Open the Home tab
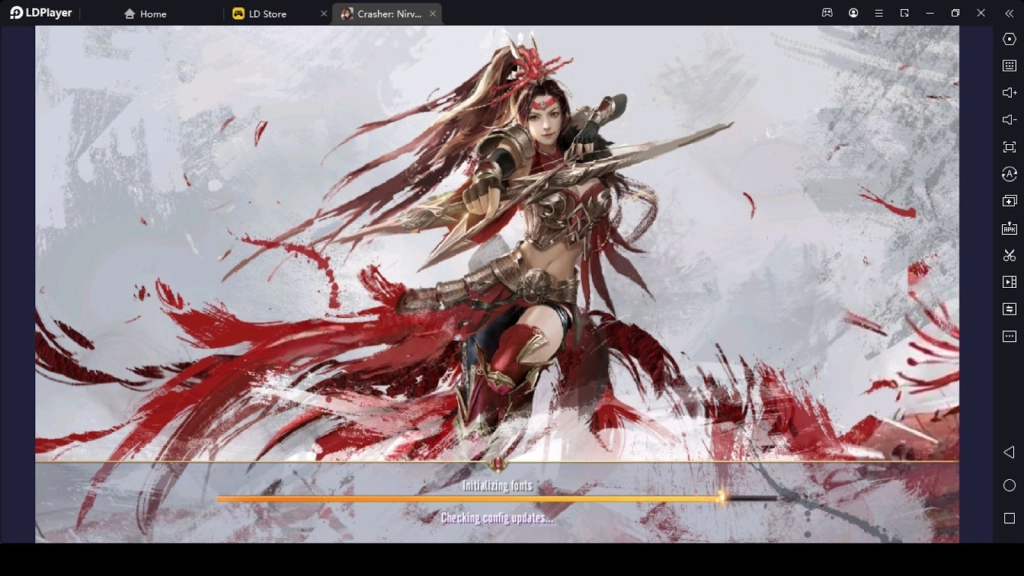 pyautogui.click(x=145, y=13)
